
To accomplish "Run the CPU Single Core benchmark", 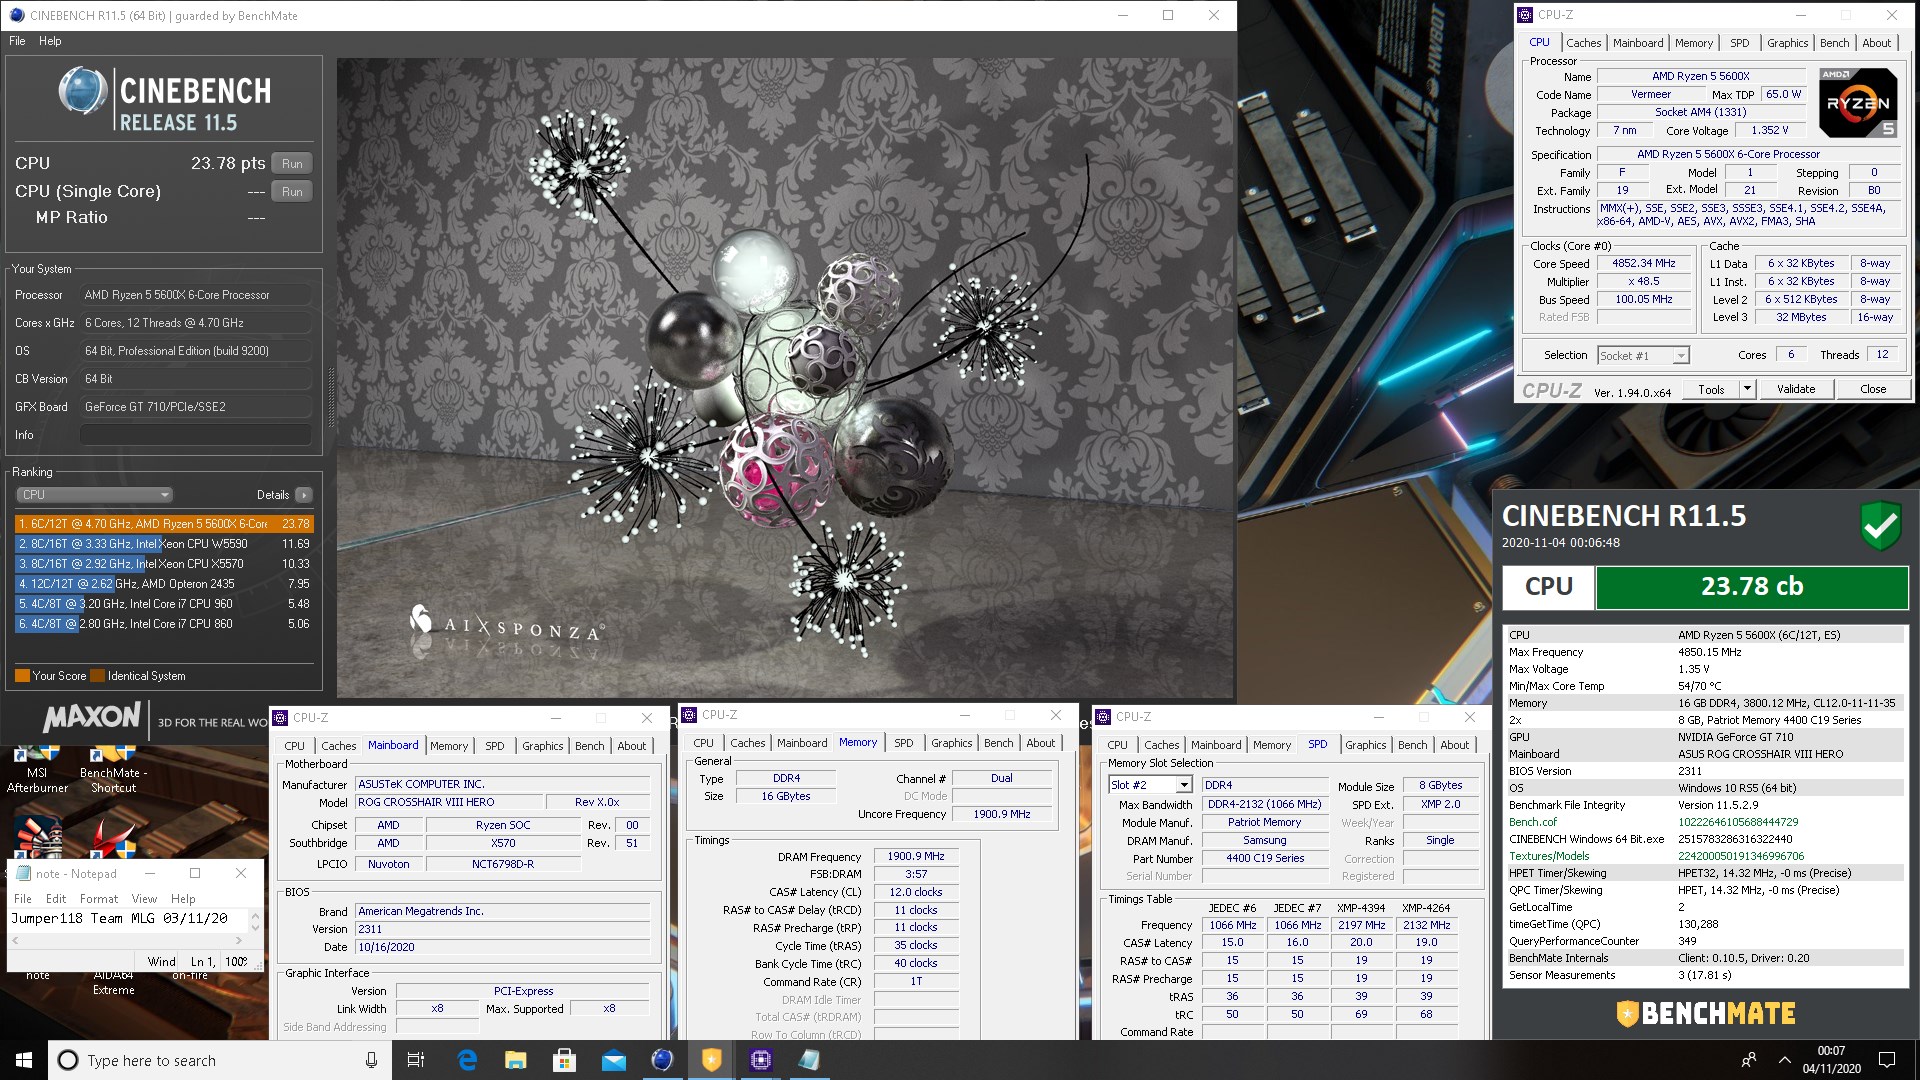I will pyautogui.click(x=292, y=192).
